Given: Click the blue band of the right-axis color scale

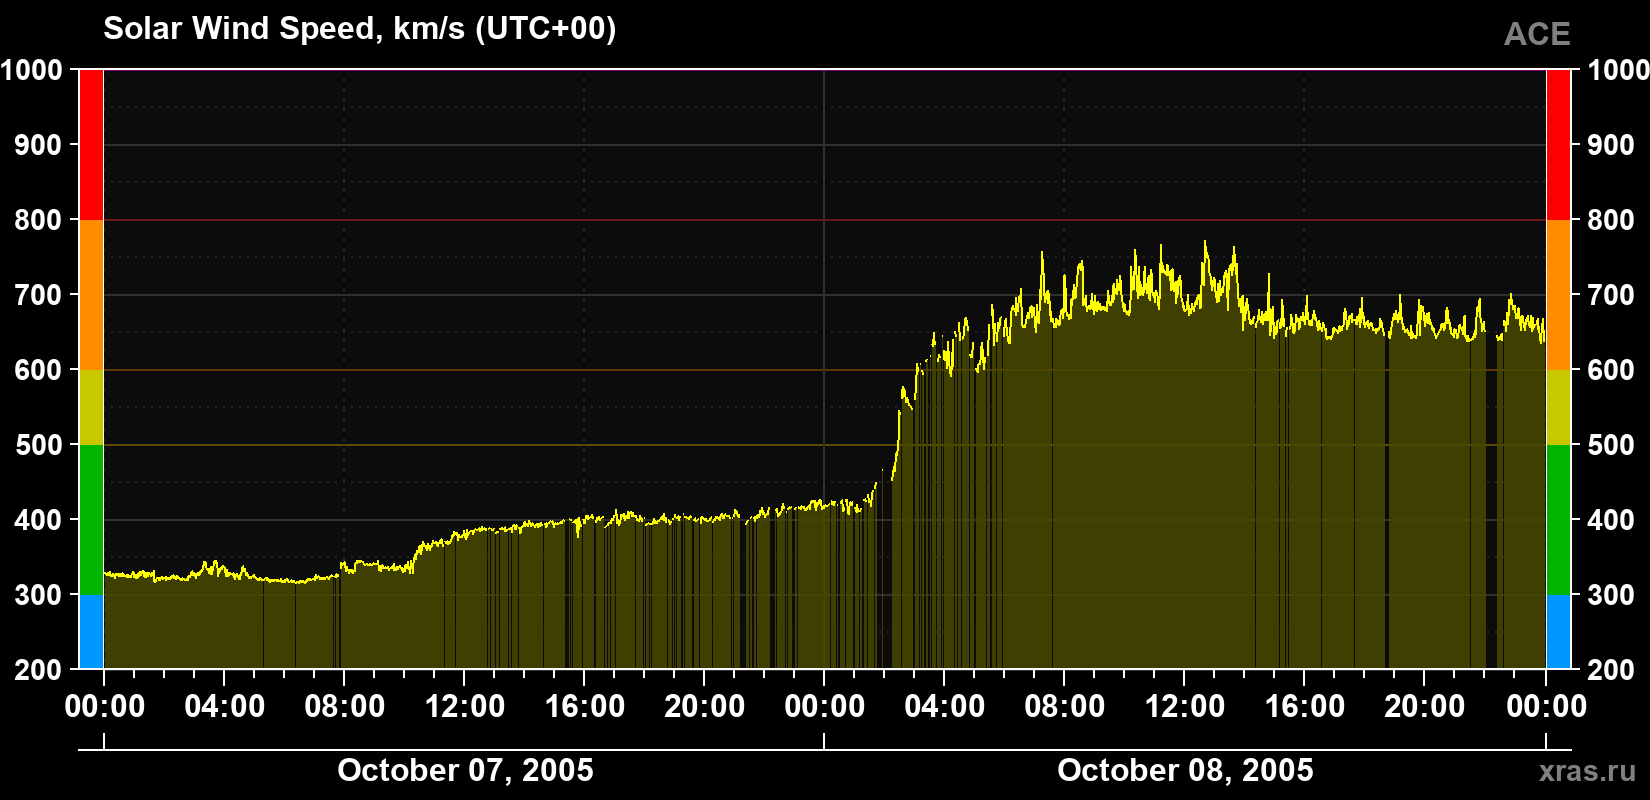Looking at the screenshot, I should point(1558,632).
